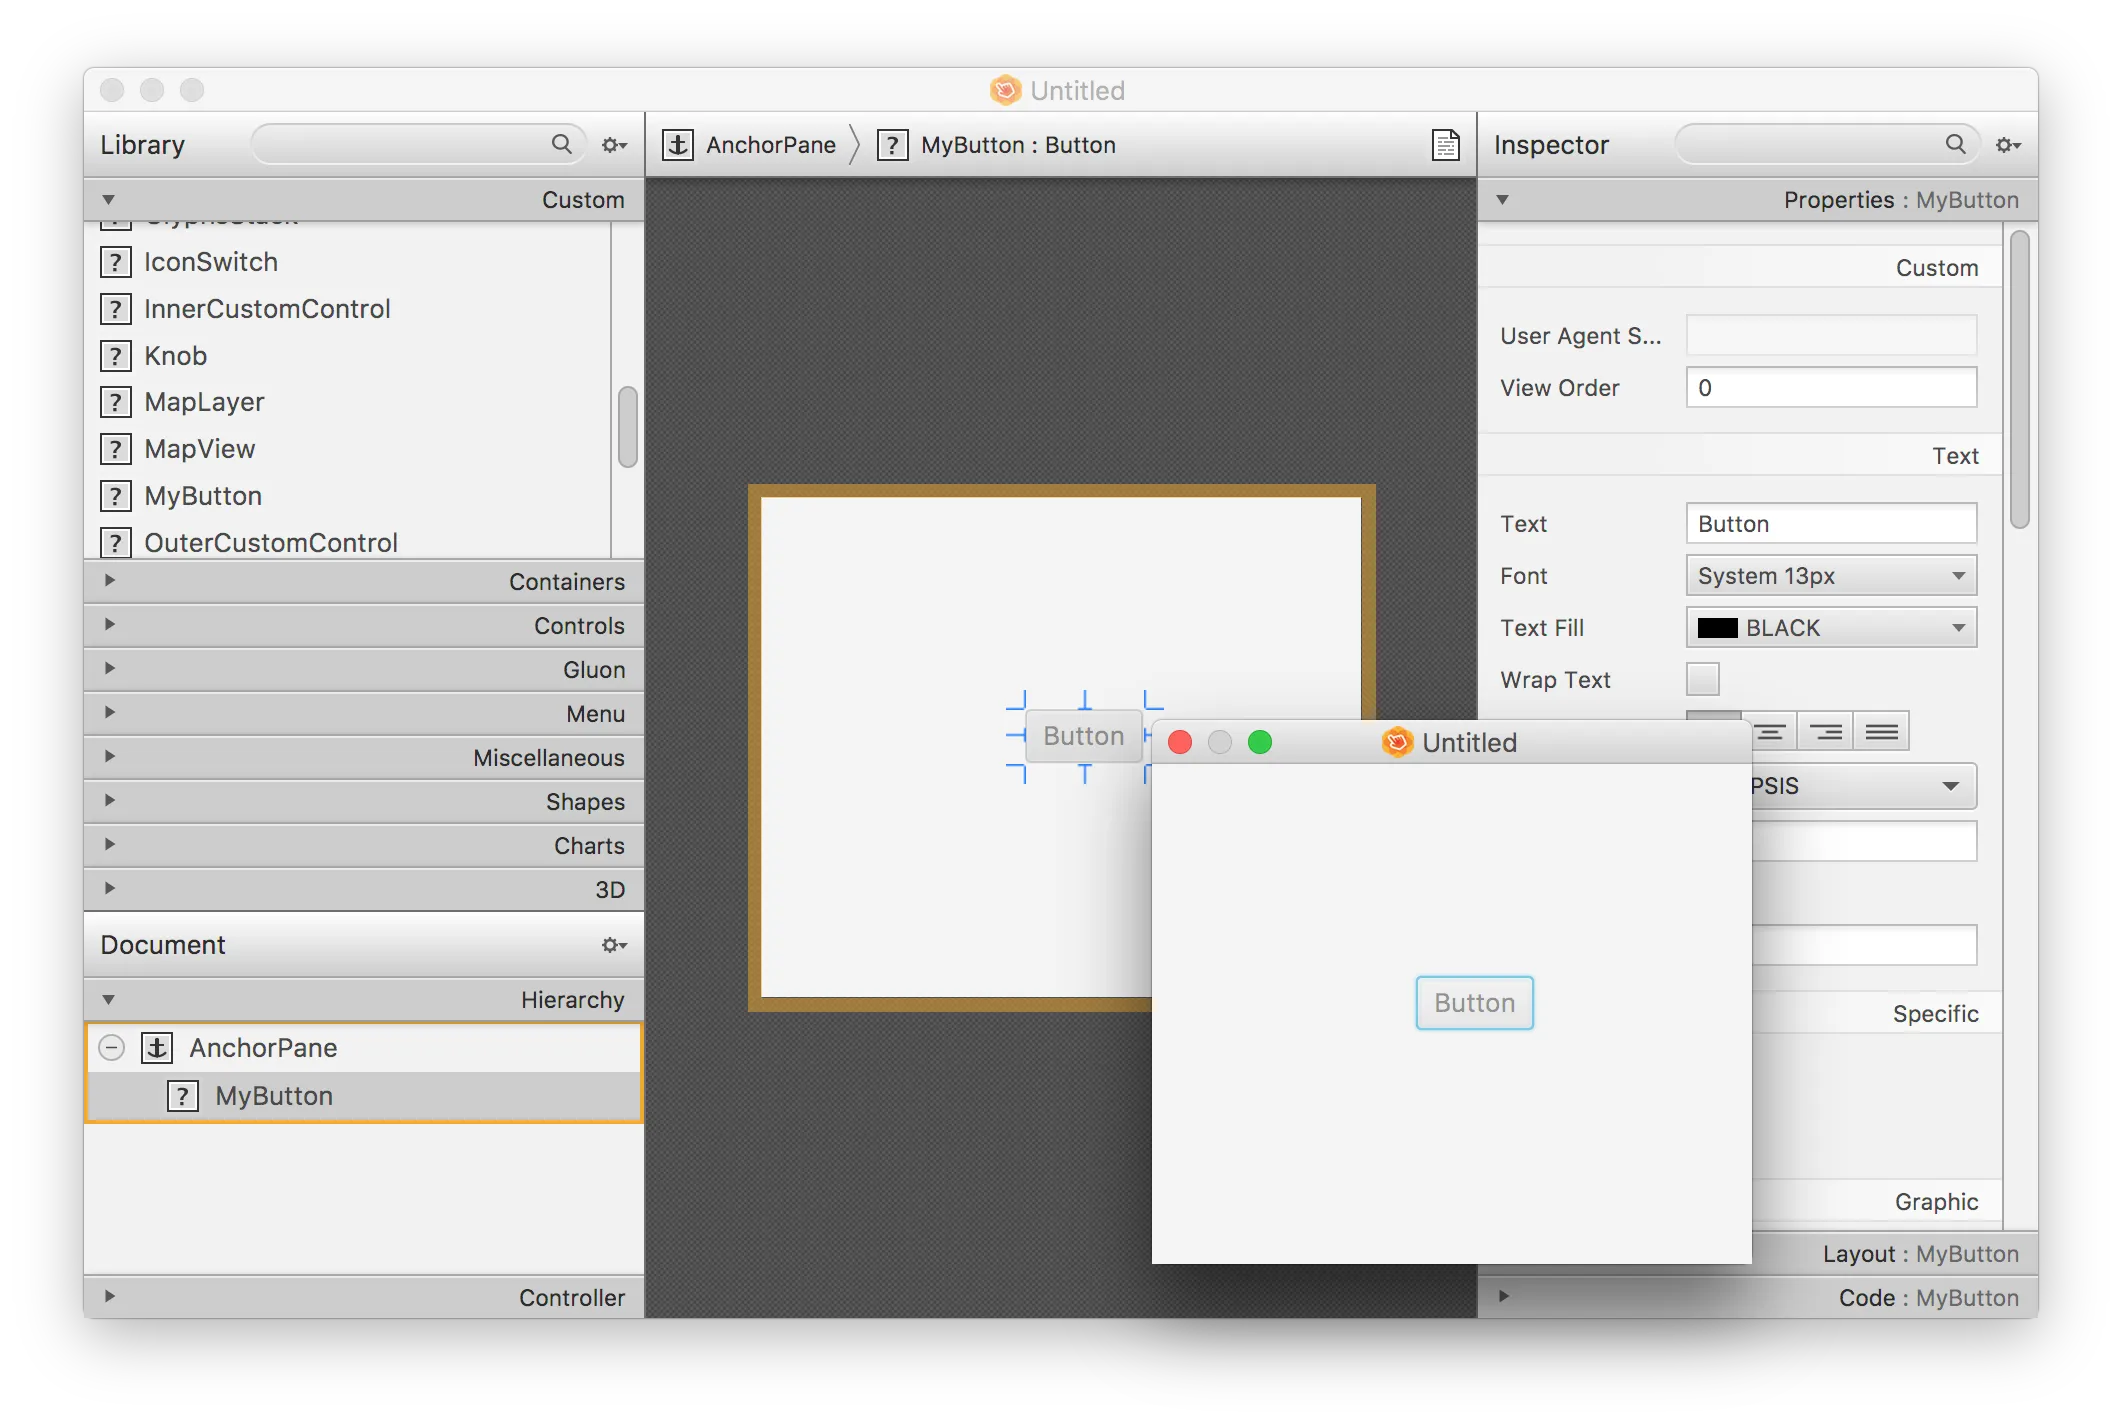
Task: Click the View Order input field
Action: (x=1831, y=388)
